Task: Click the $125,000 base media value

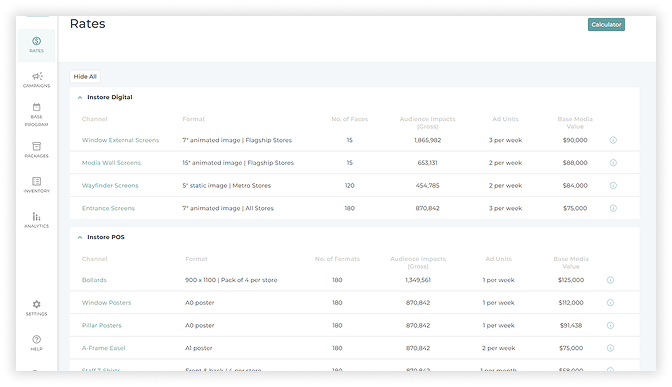Action: click(x=571, y=280)
